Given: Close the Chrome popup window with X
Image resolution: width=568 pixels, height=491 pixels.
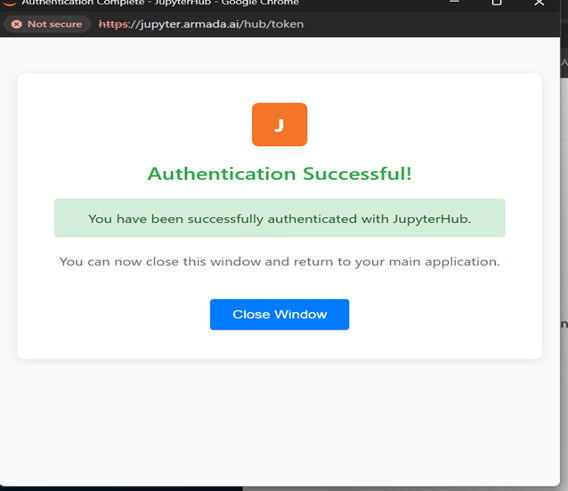Looking at the screenshot, I should (x=539, y=2).
